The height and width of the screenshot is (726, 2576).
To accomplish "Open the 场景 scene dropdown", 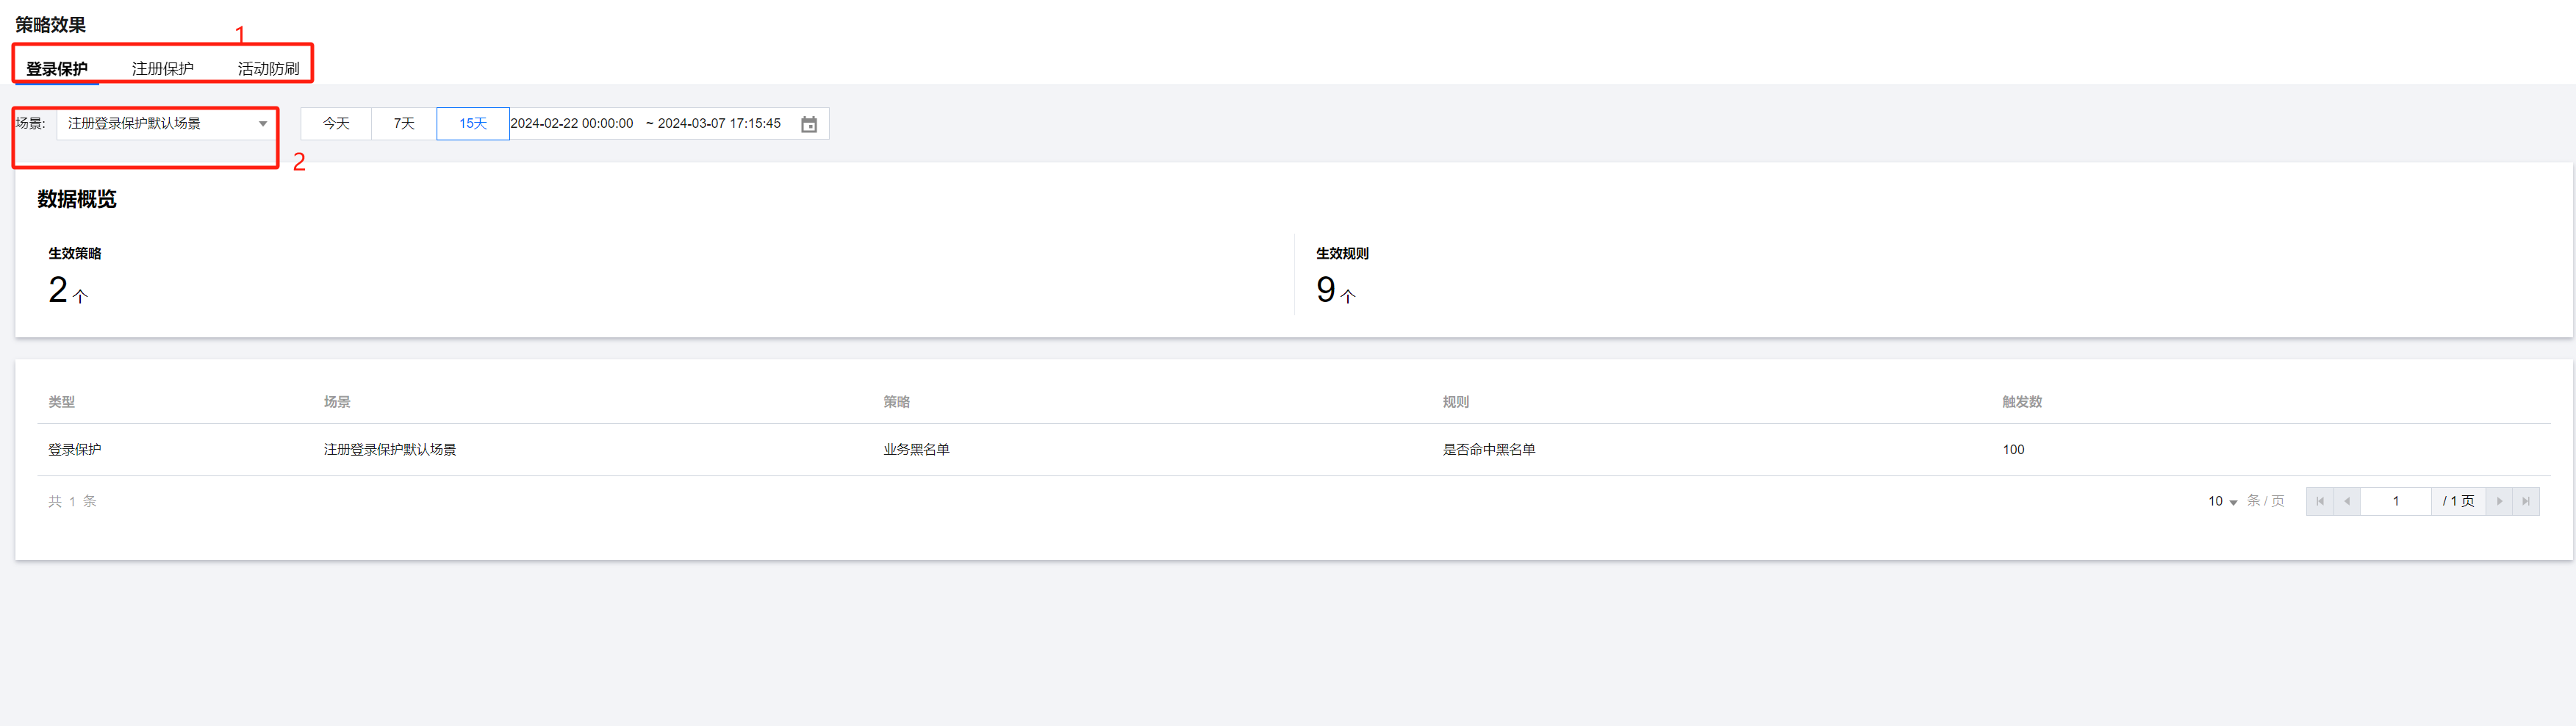I will tap(166, 123).
